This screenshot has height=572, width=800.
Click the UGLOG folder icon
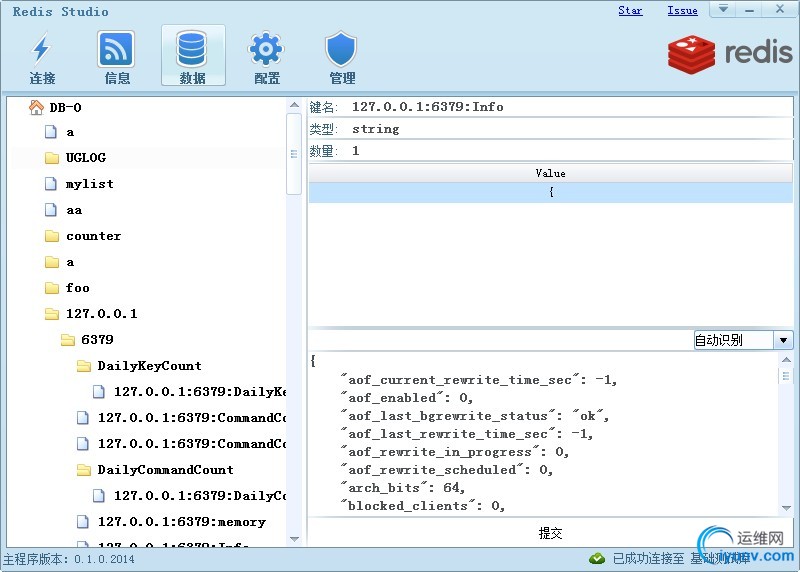tap(52, 158)
